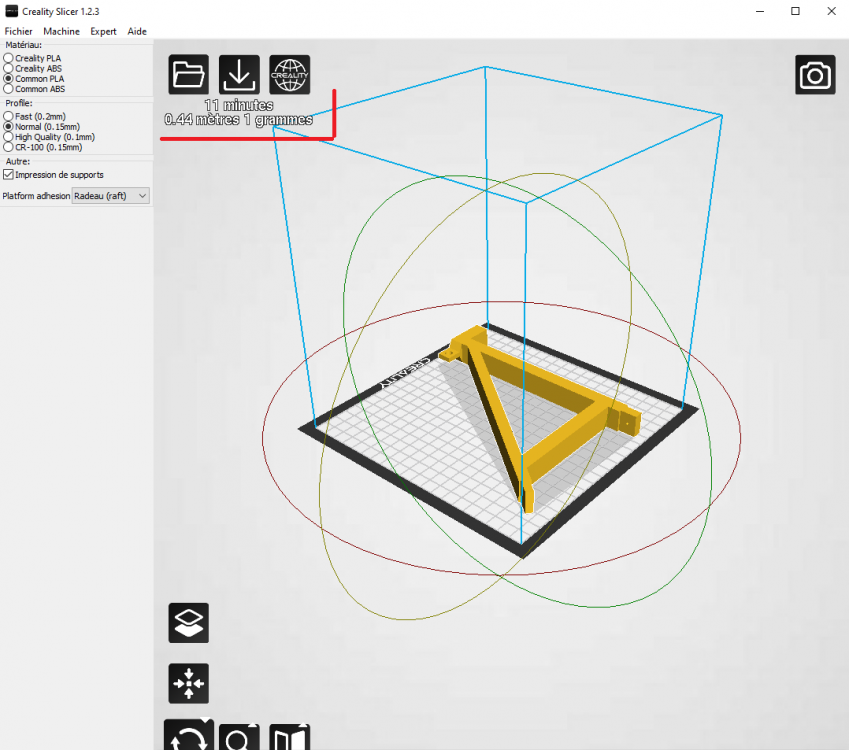Maximize the Creality Slicer window

[795, 11]
